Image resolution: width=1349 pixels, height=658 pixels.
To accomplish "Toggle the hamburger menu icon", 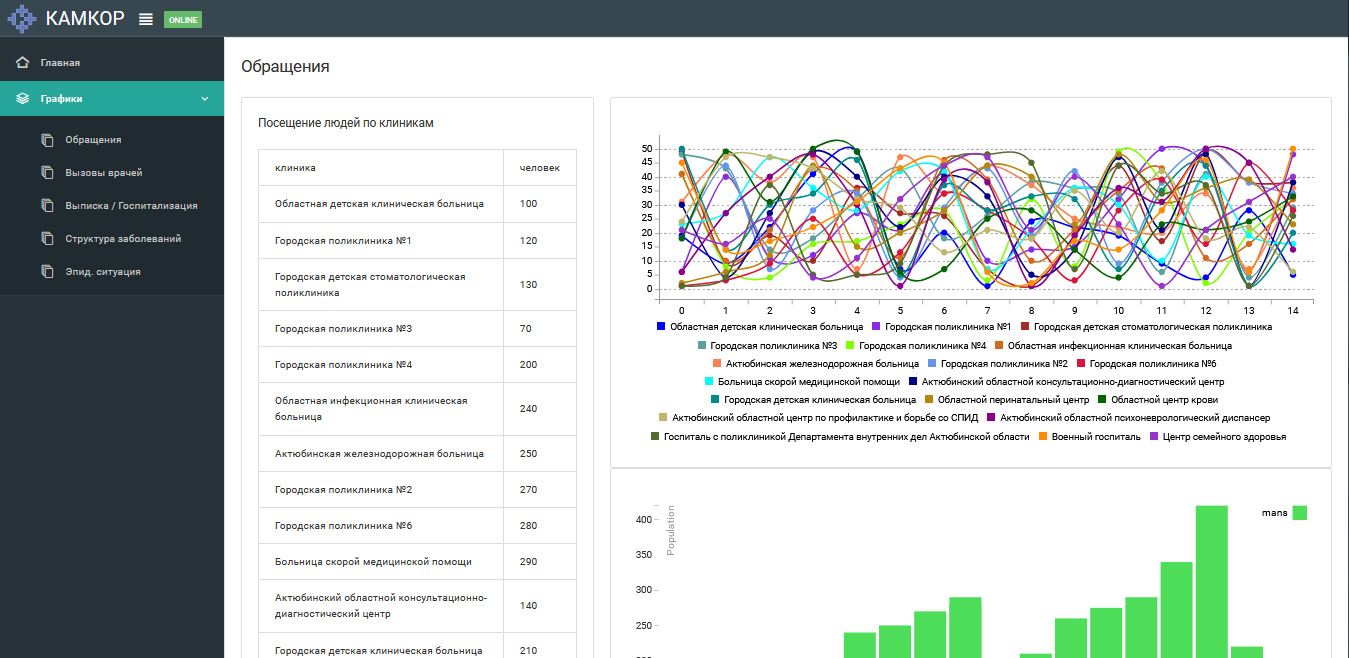I will pyautogui.click(x=146, y=19).
